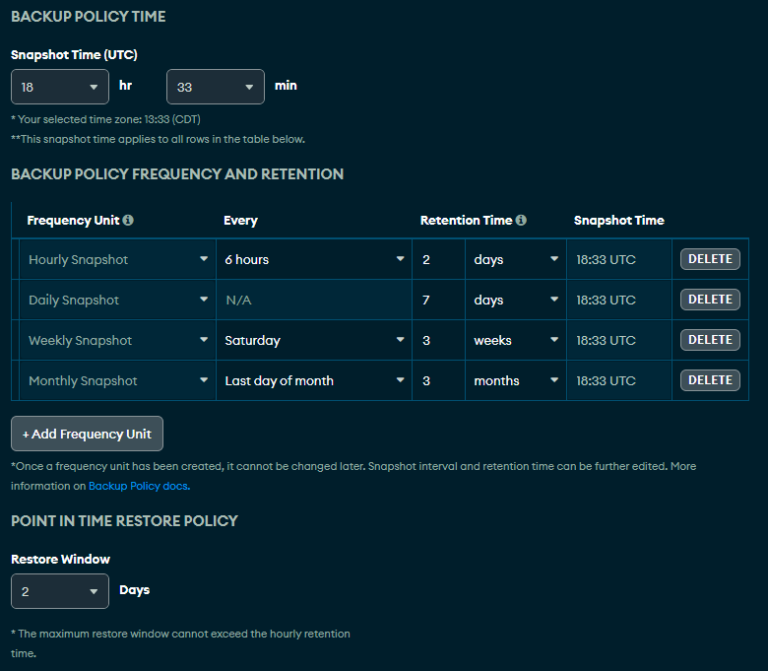Delete the Weekly Snapshot row
Viewport: 768px width, 671px height.
click(710, 340)
